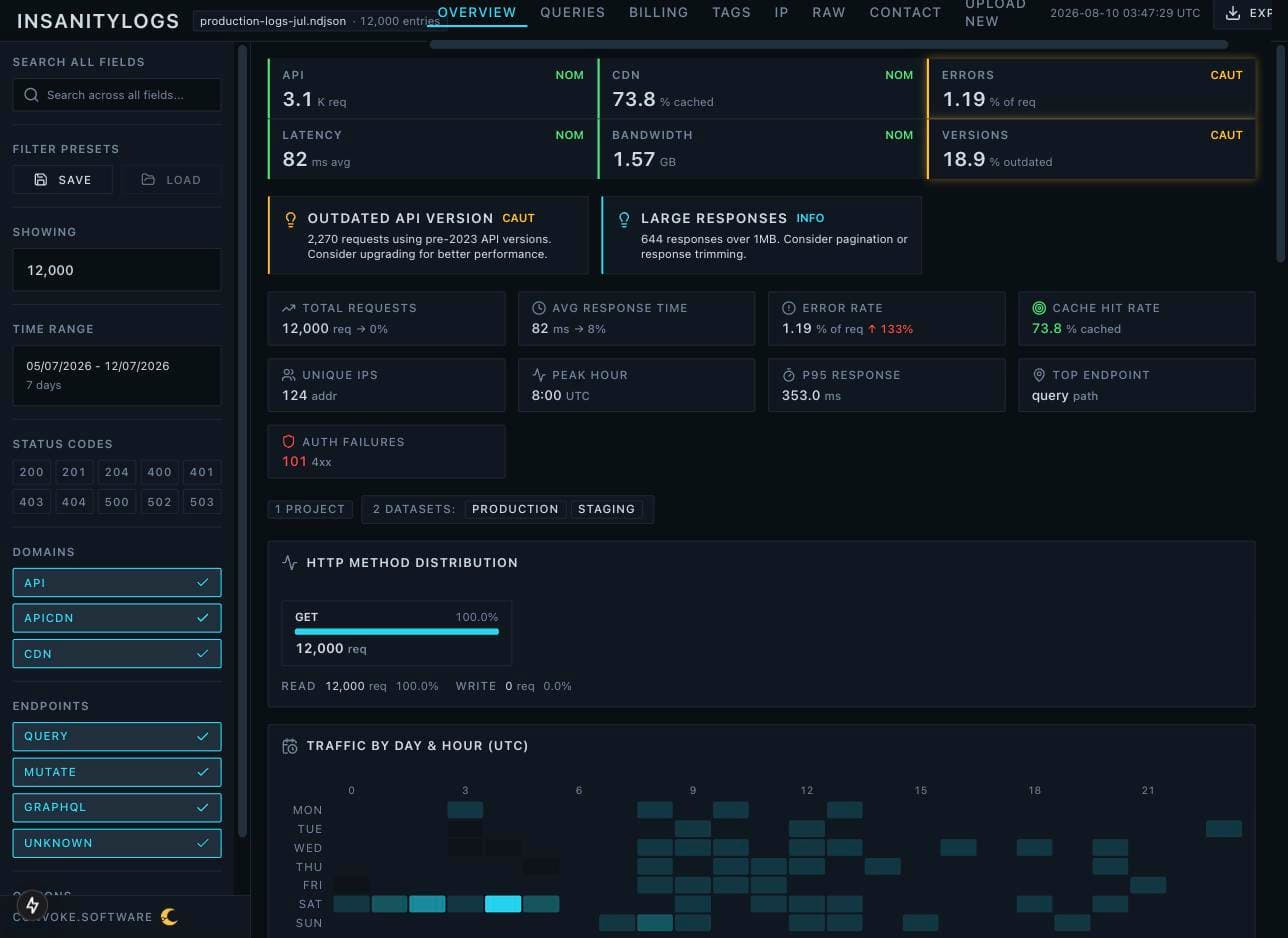Toggle status code 404 filter
The image size is (1288, 938).
(x=74, y=502)
